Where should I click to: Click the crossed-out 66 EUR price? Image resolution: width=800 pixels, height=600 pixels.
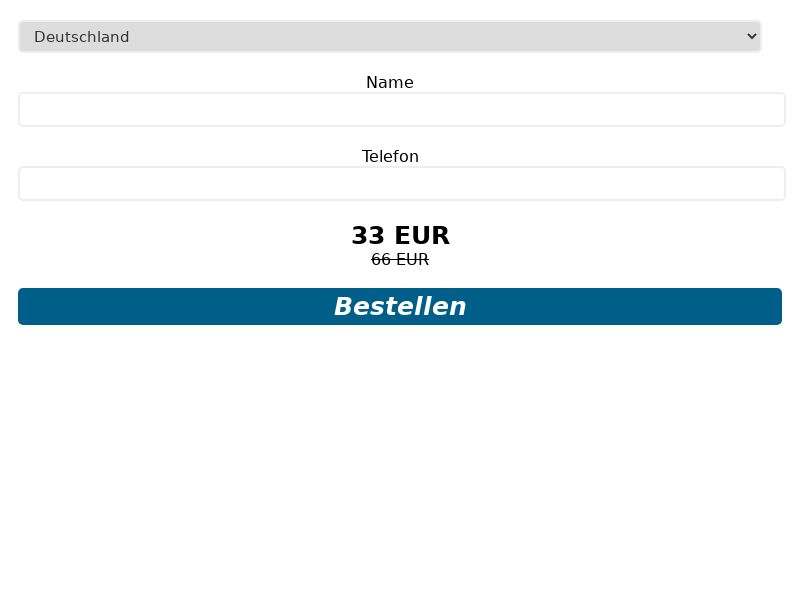400,259
